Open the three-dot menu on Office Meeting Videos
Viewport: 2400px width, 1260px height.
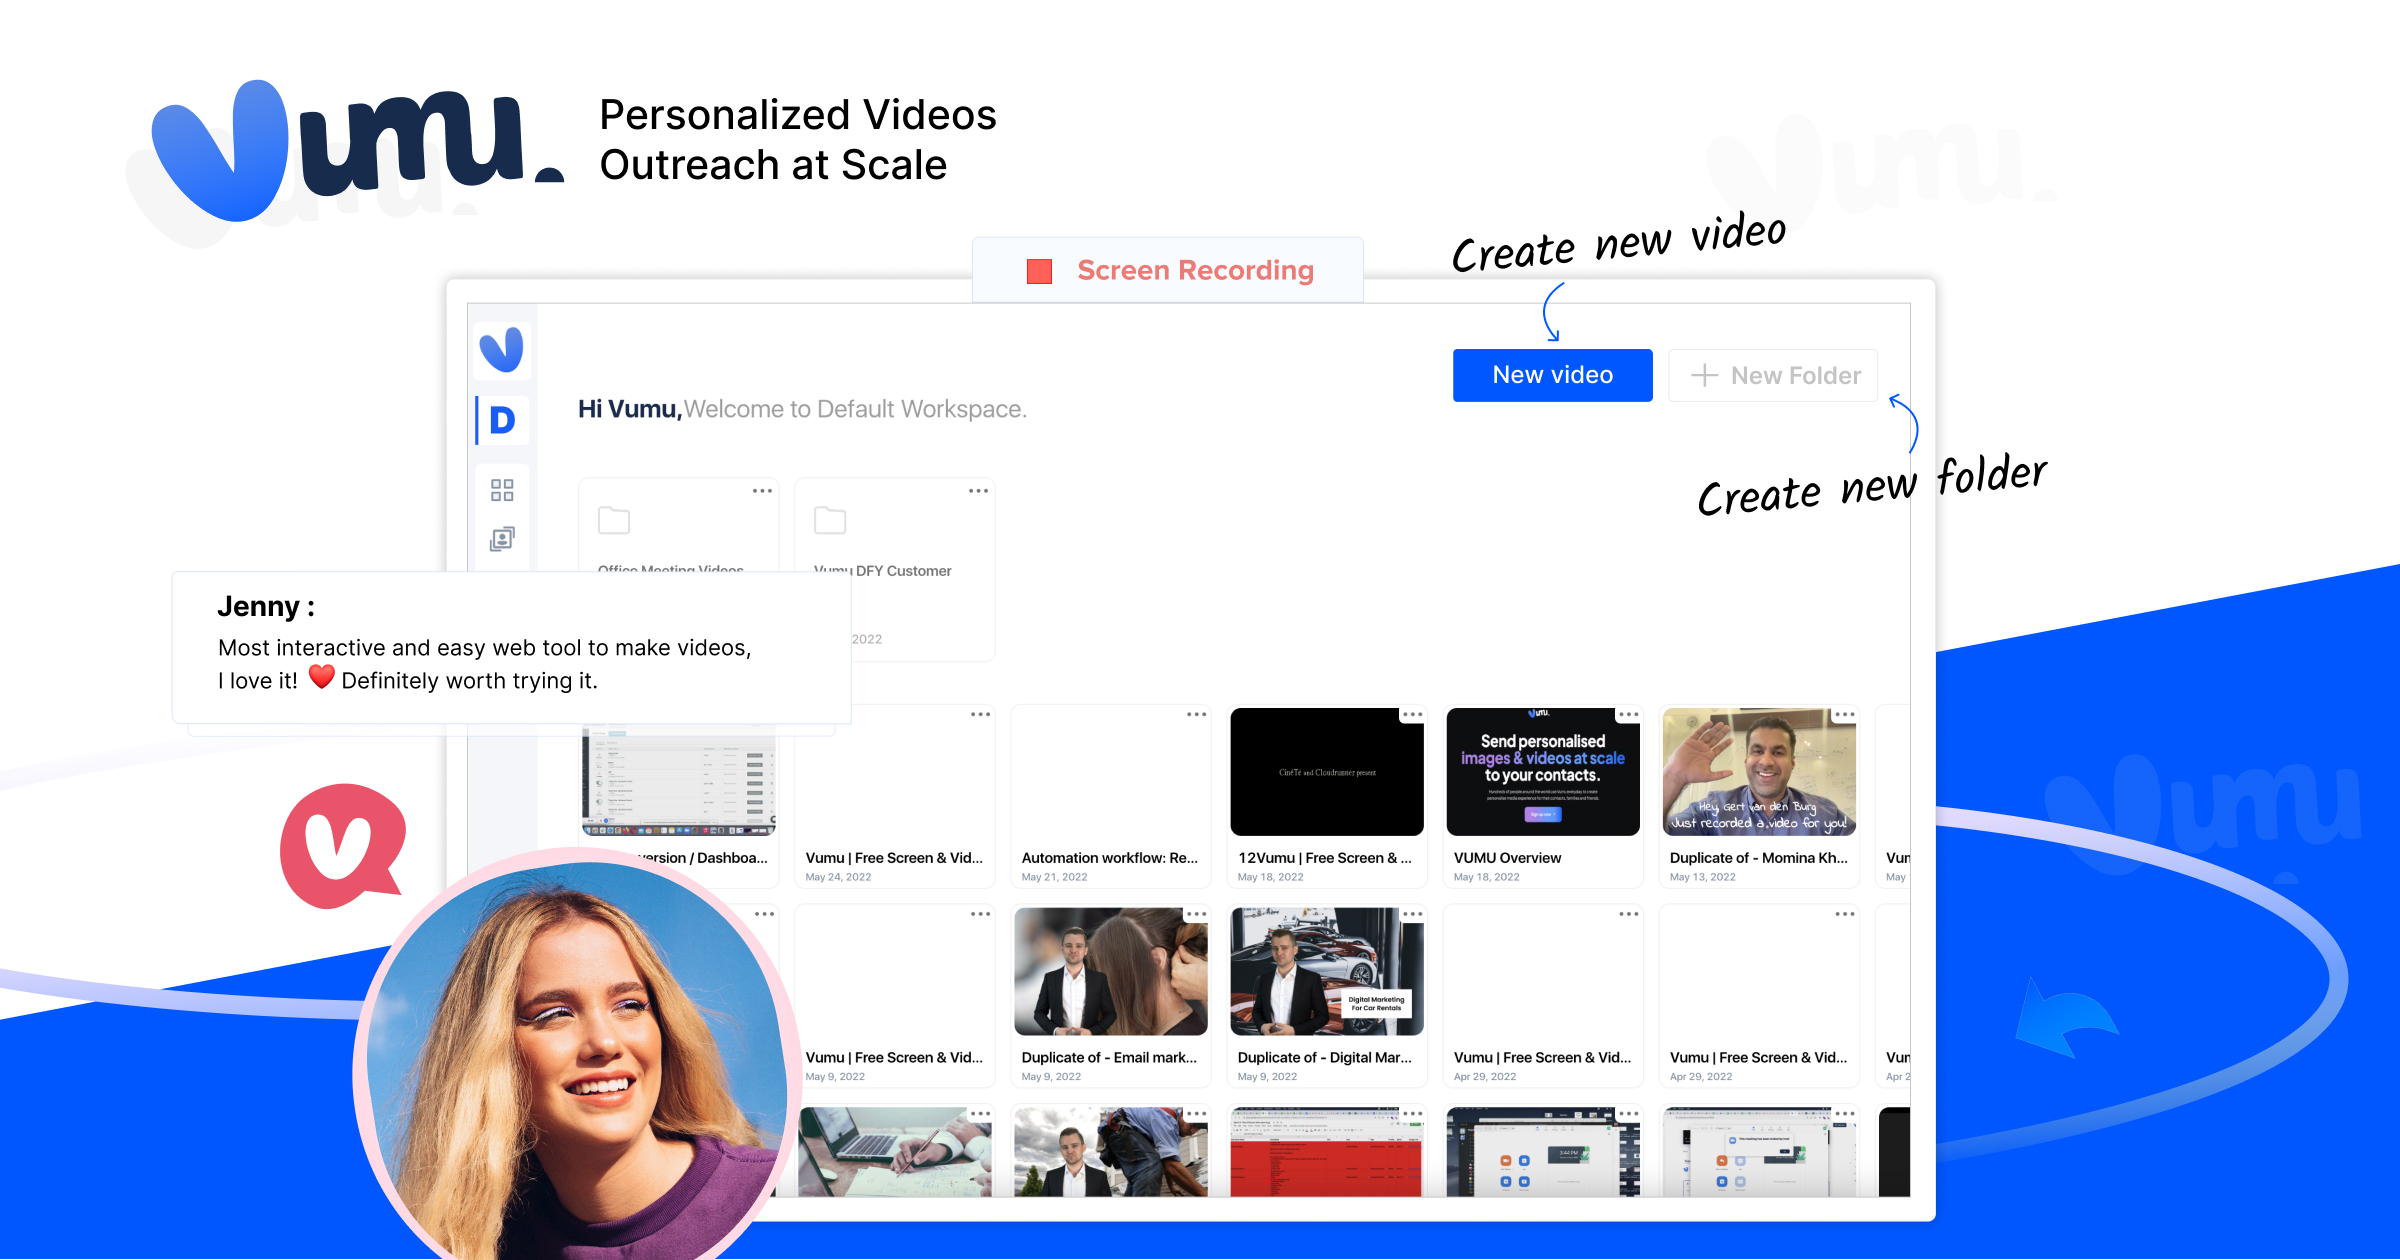tap(761, 490)
